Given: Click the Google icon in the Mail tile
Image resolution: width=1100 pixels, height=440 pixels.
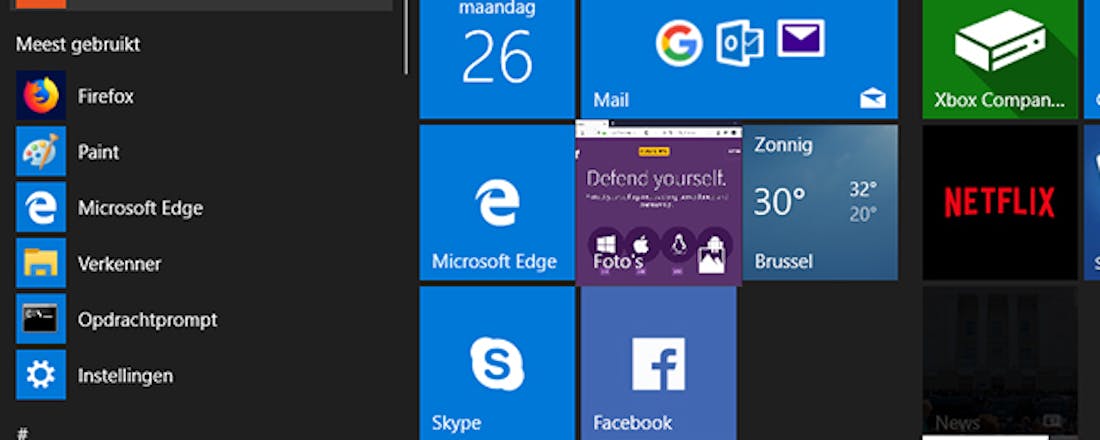Looking at the screenshot, I should pos(679,43).
